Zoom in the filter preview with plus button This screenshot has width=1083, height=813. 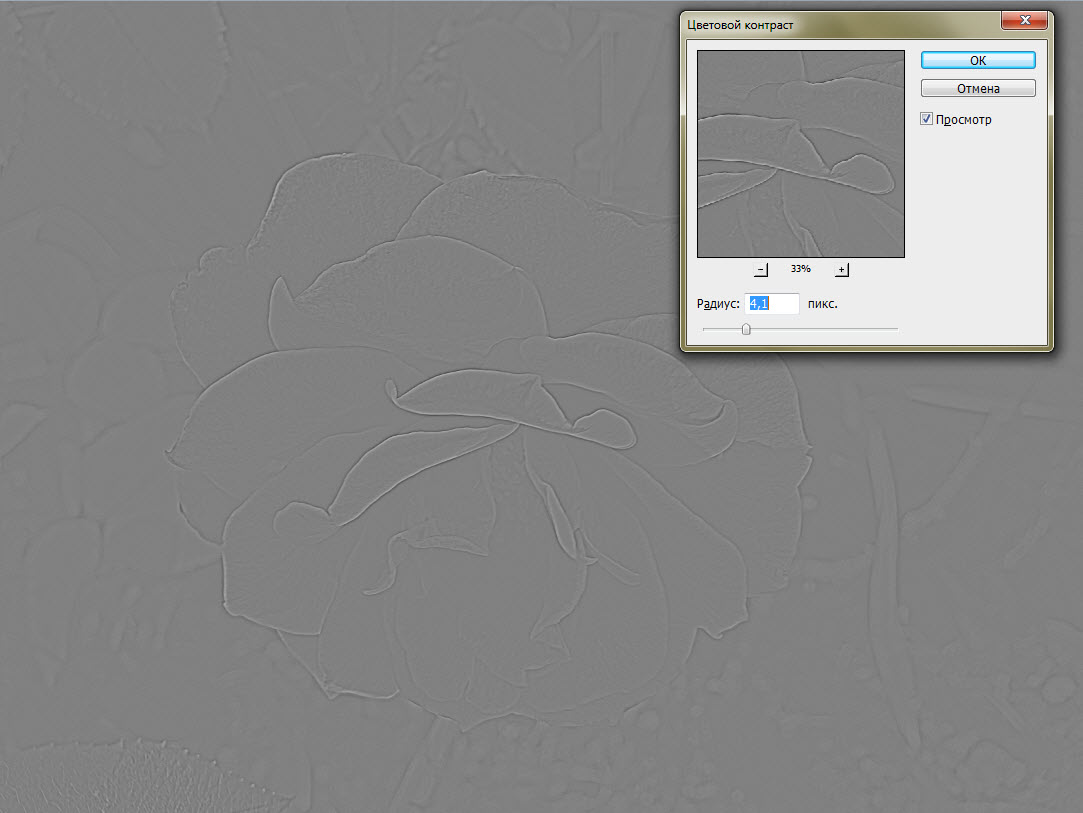pos(841,269)
